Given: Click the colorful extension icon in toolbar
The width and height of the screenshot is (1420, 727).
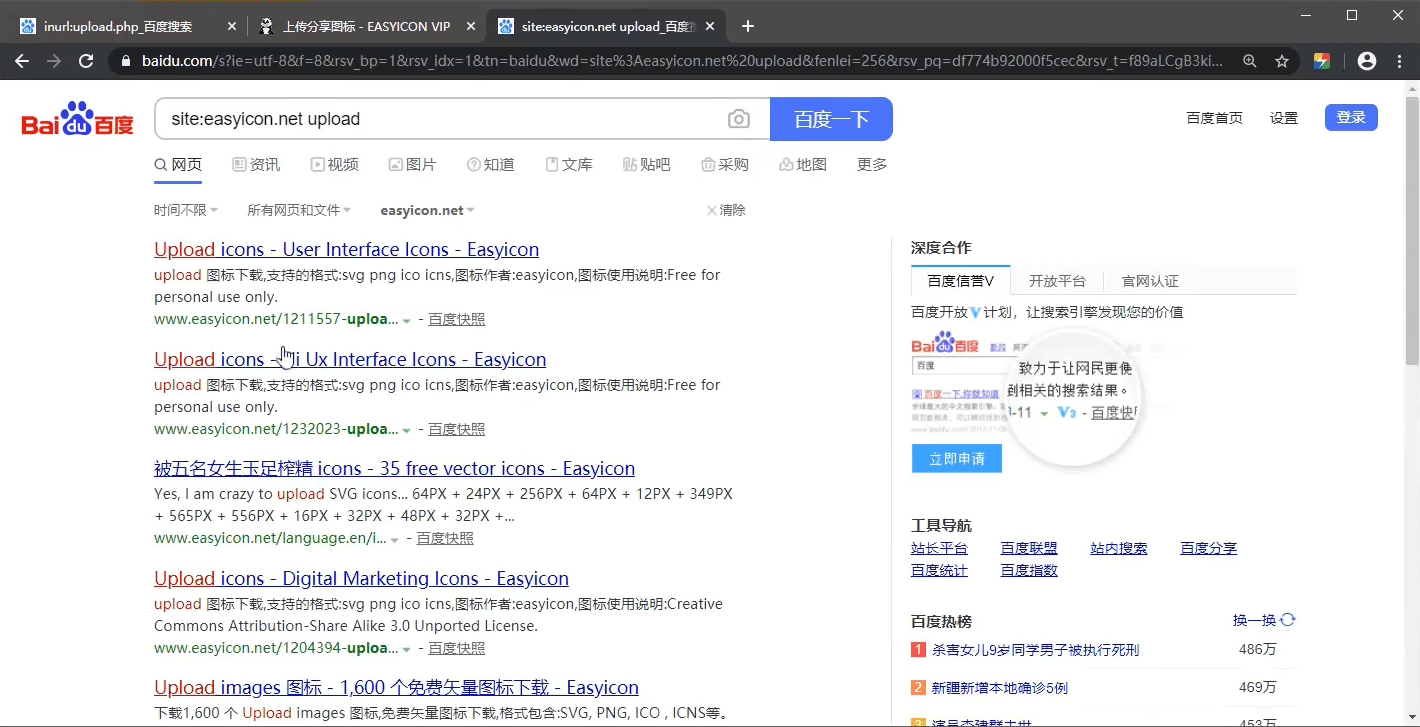Looking at the screenshot, I should (x=1322, y=61).
